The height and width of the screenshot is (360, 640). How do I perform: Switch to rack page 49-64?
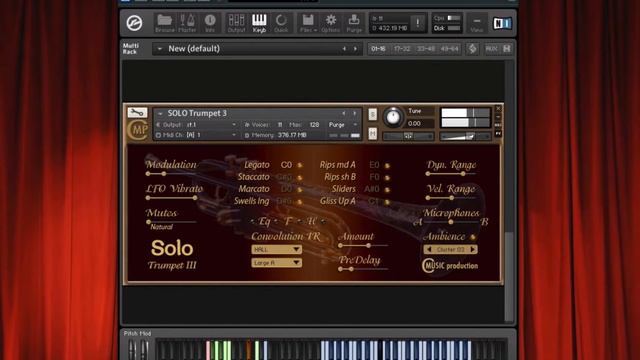449,49
